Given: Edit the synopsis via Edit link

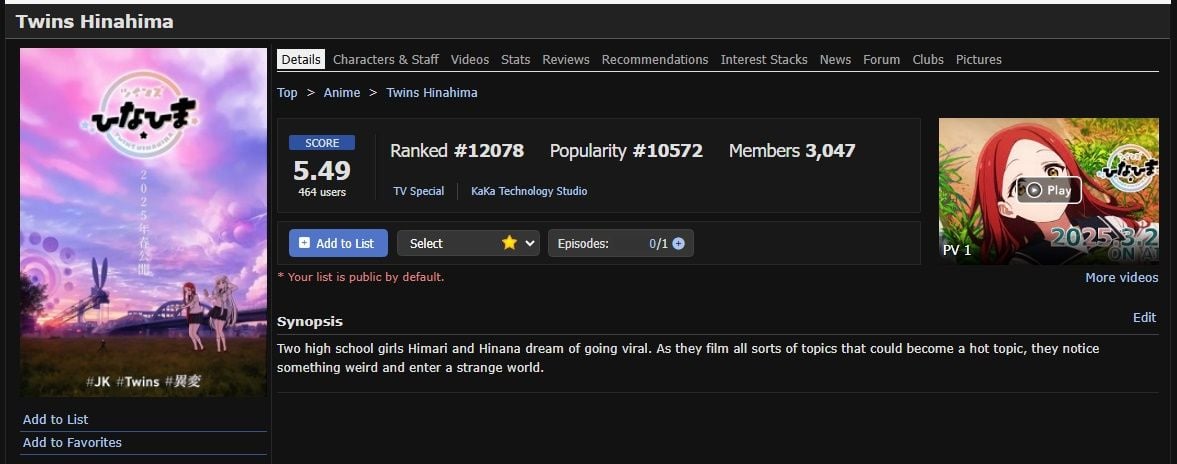Looking at the screenshot, I should point(1144,318).
